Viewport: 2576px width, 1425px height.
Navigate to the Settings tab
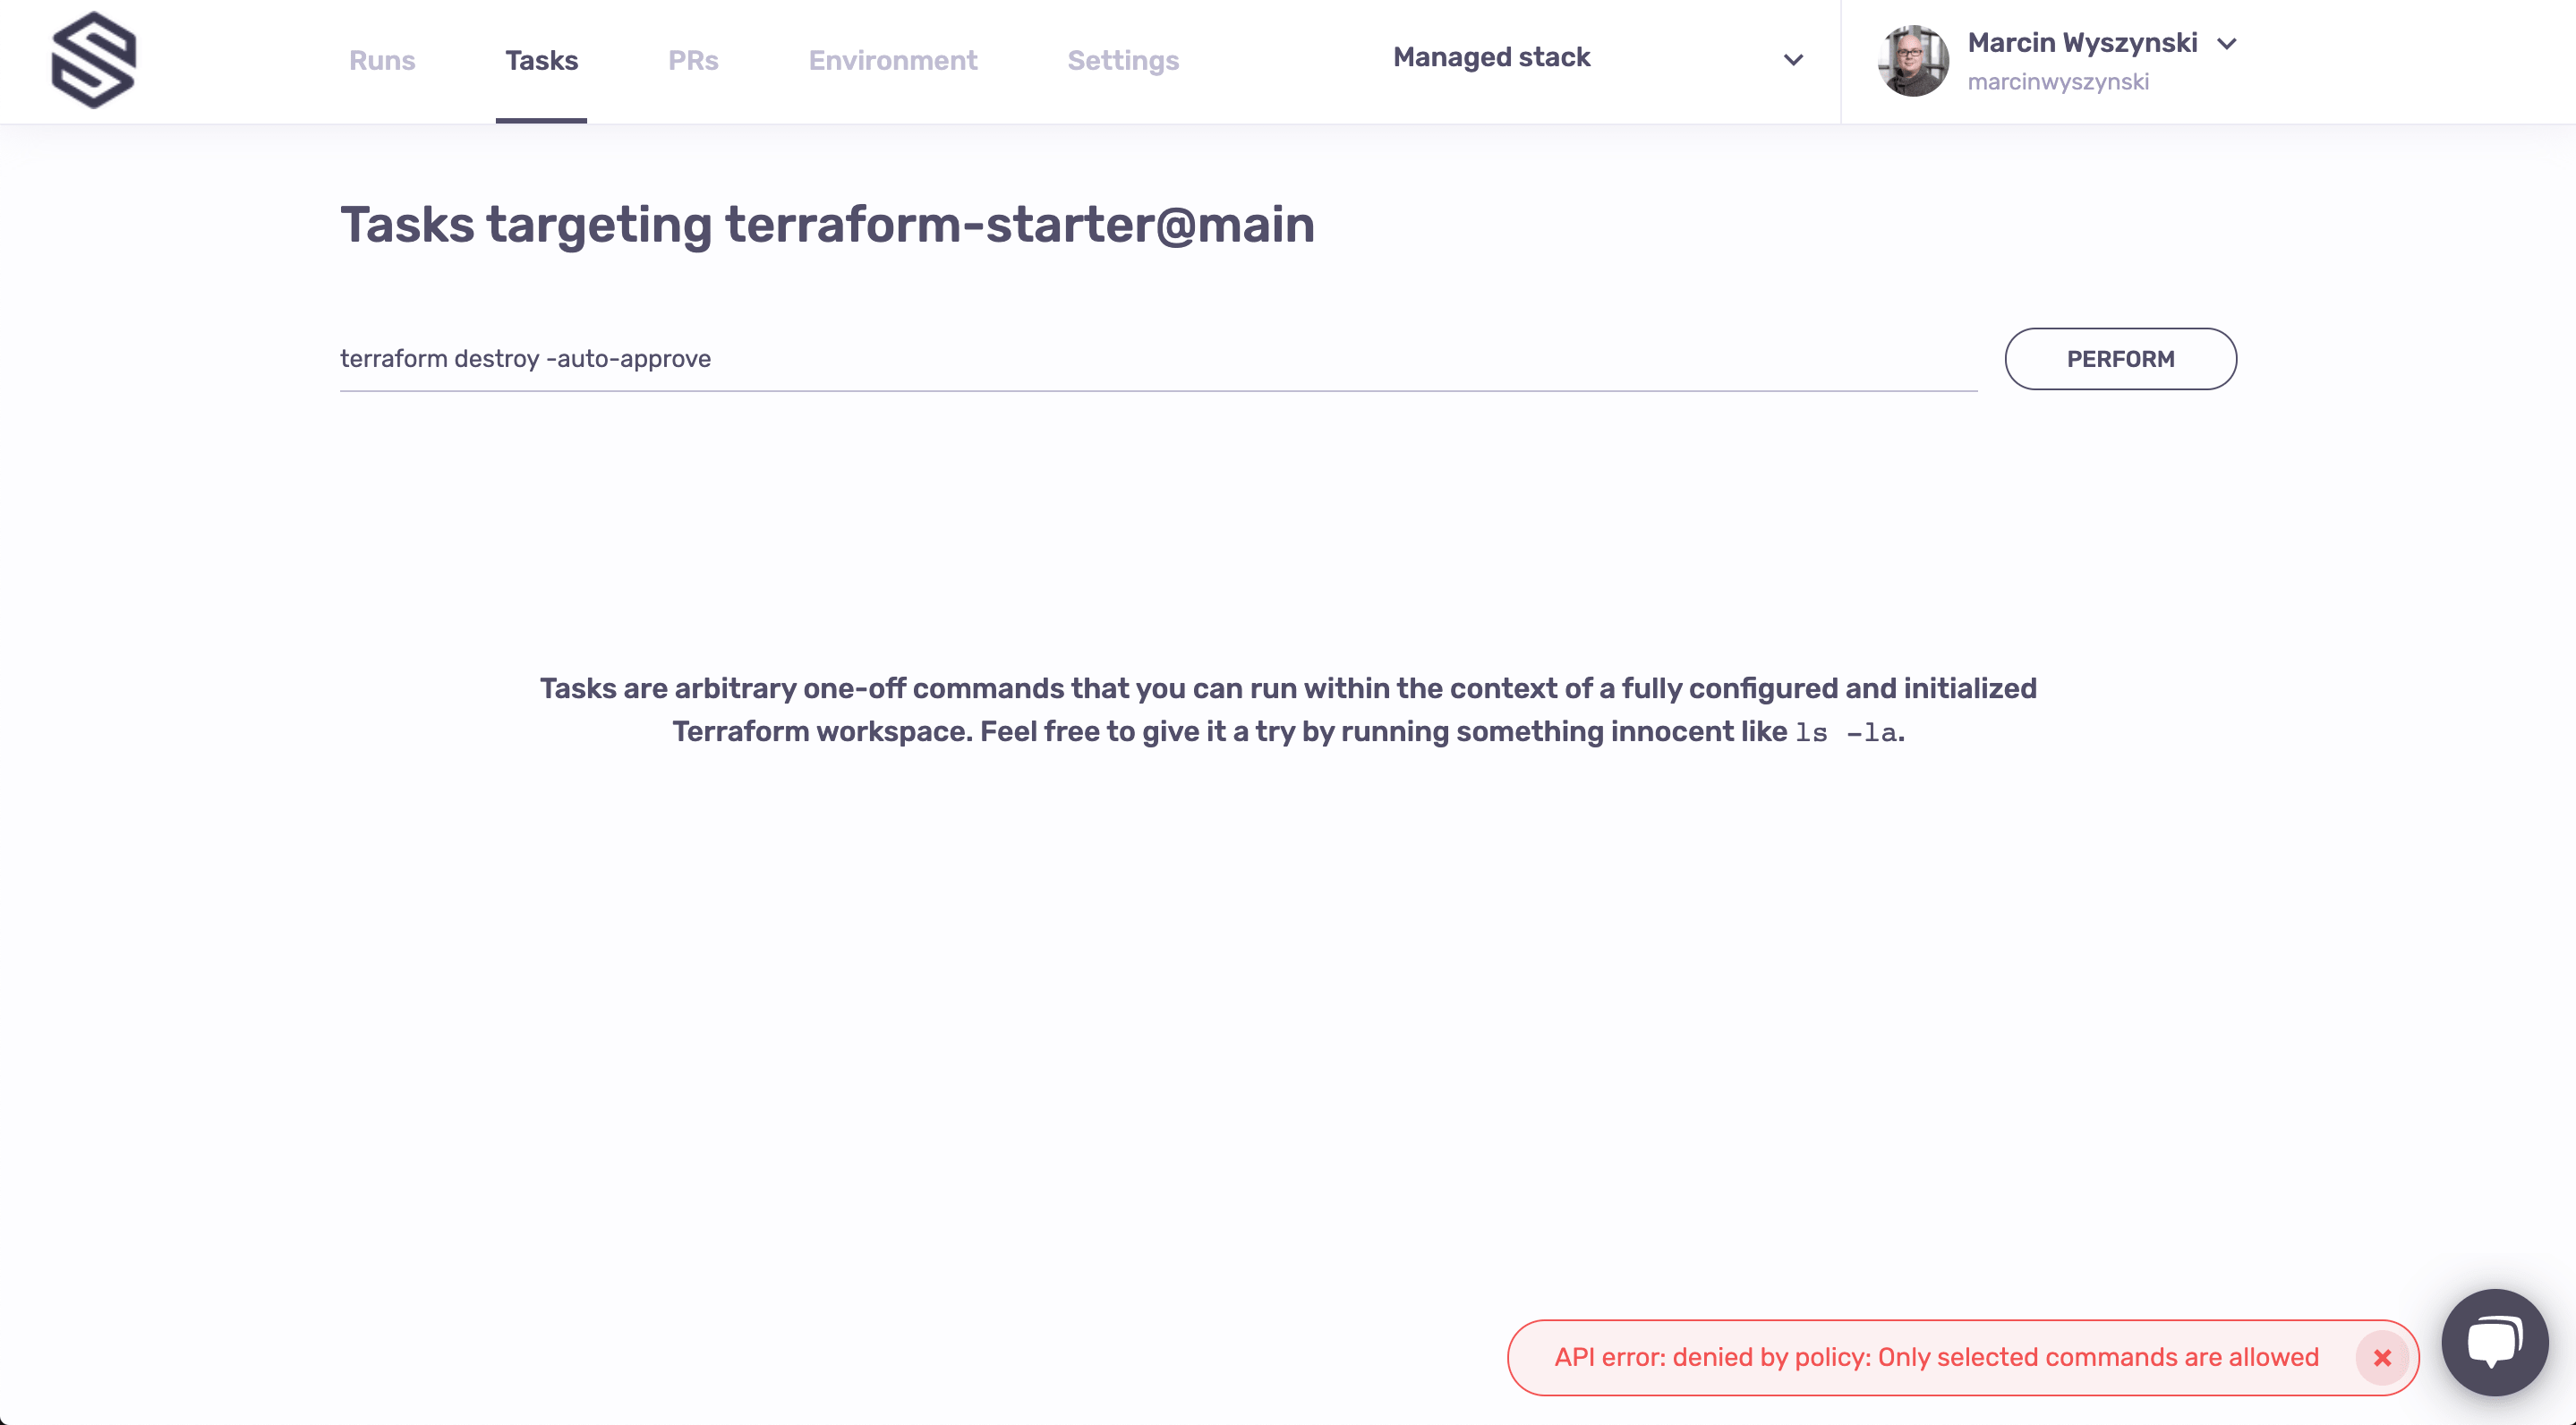(x=1123, y=62)
